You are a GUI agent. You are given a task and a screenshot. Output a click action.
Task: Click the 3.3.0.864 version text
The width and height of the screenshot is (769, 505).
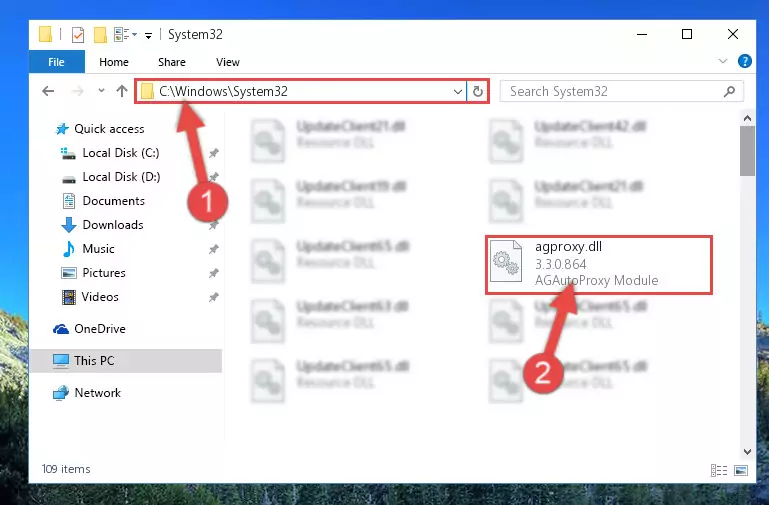pos(561,265)
